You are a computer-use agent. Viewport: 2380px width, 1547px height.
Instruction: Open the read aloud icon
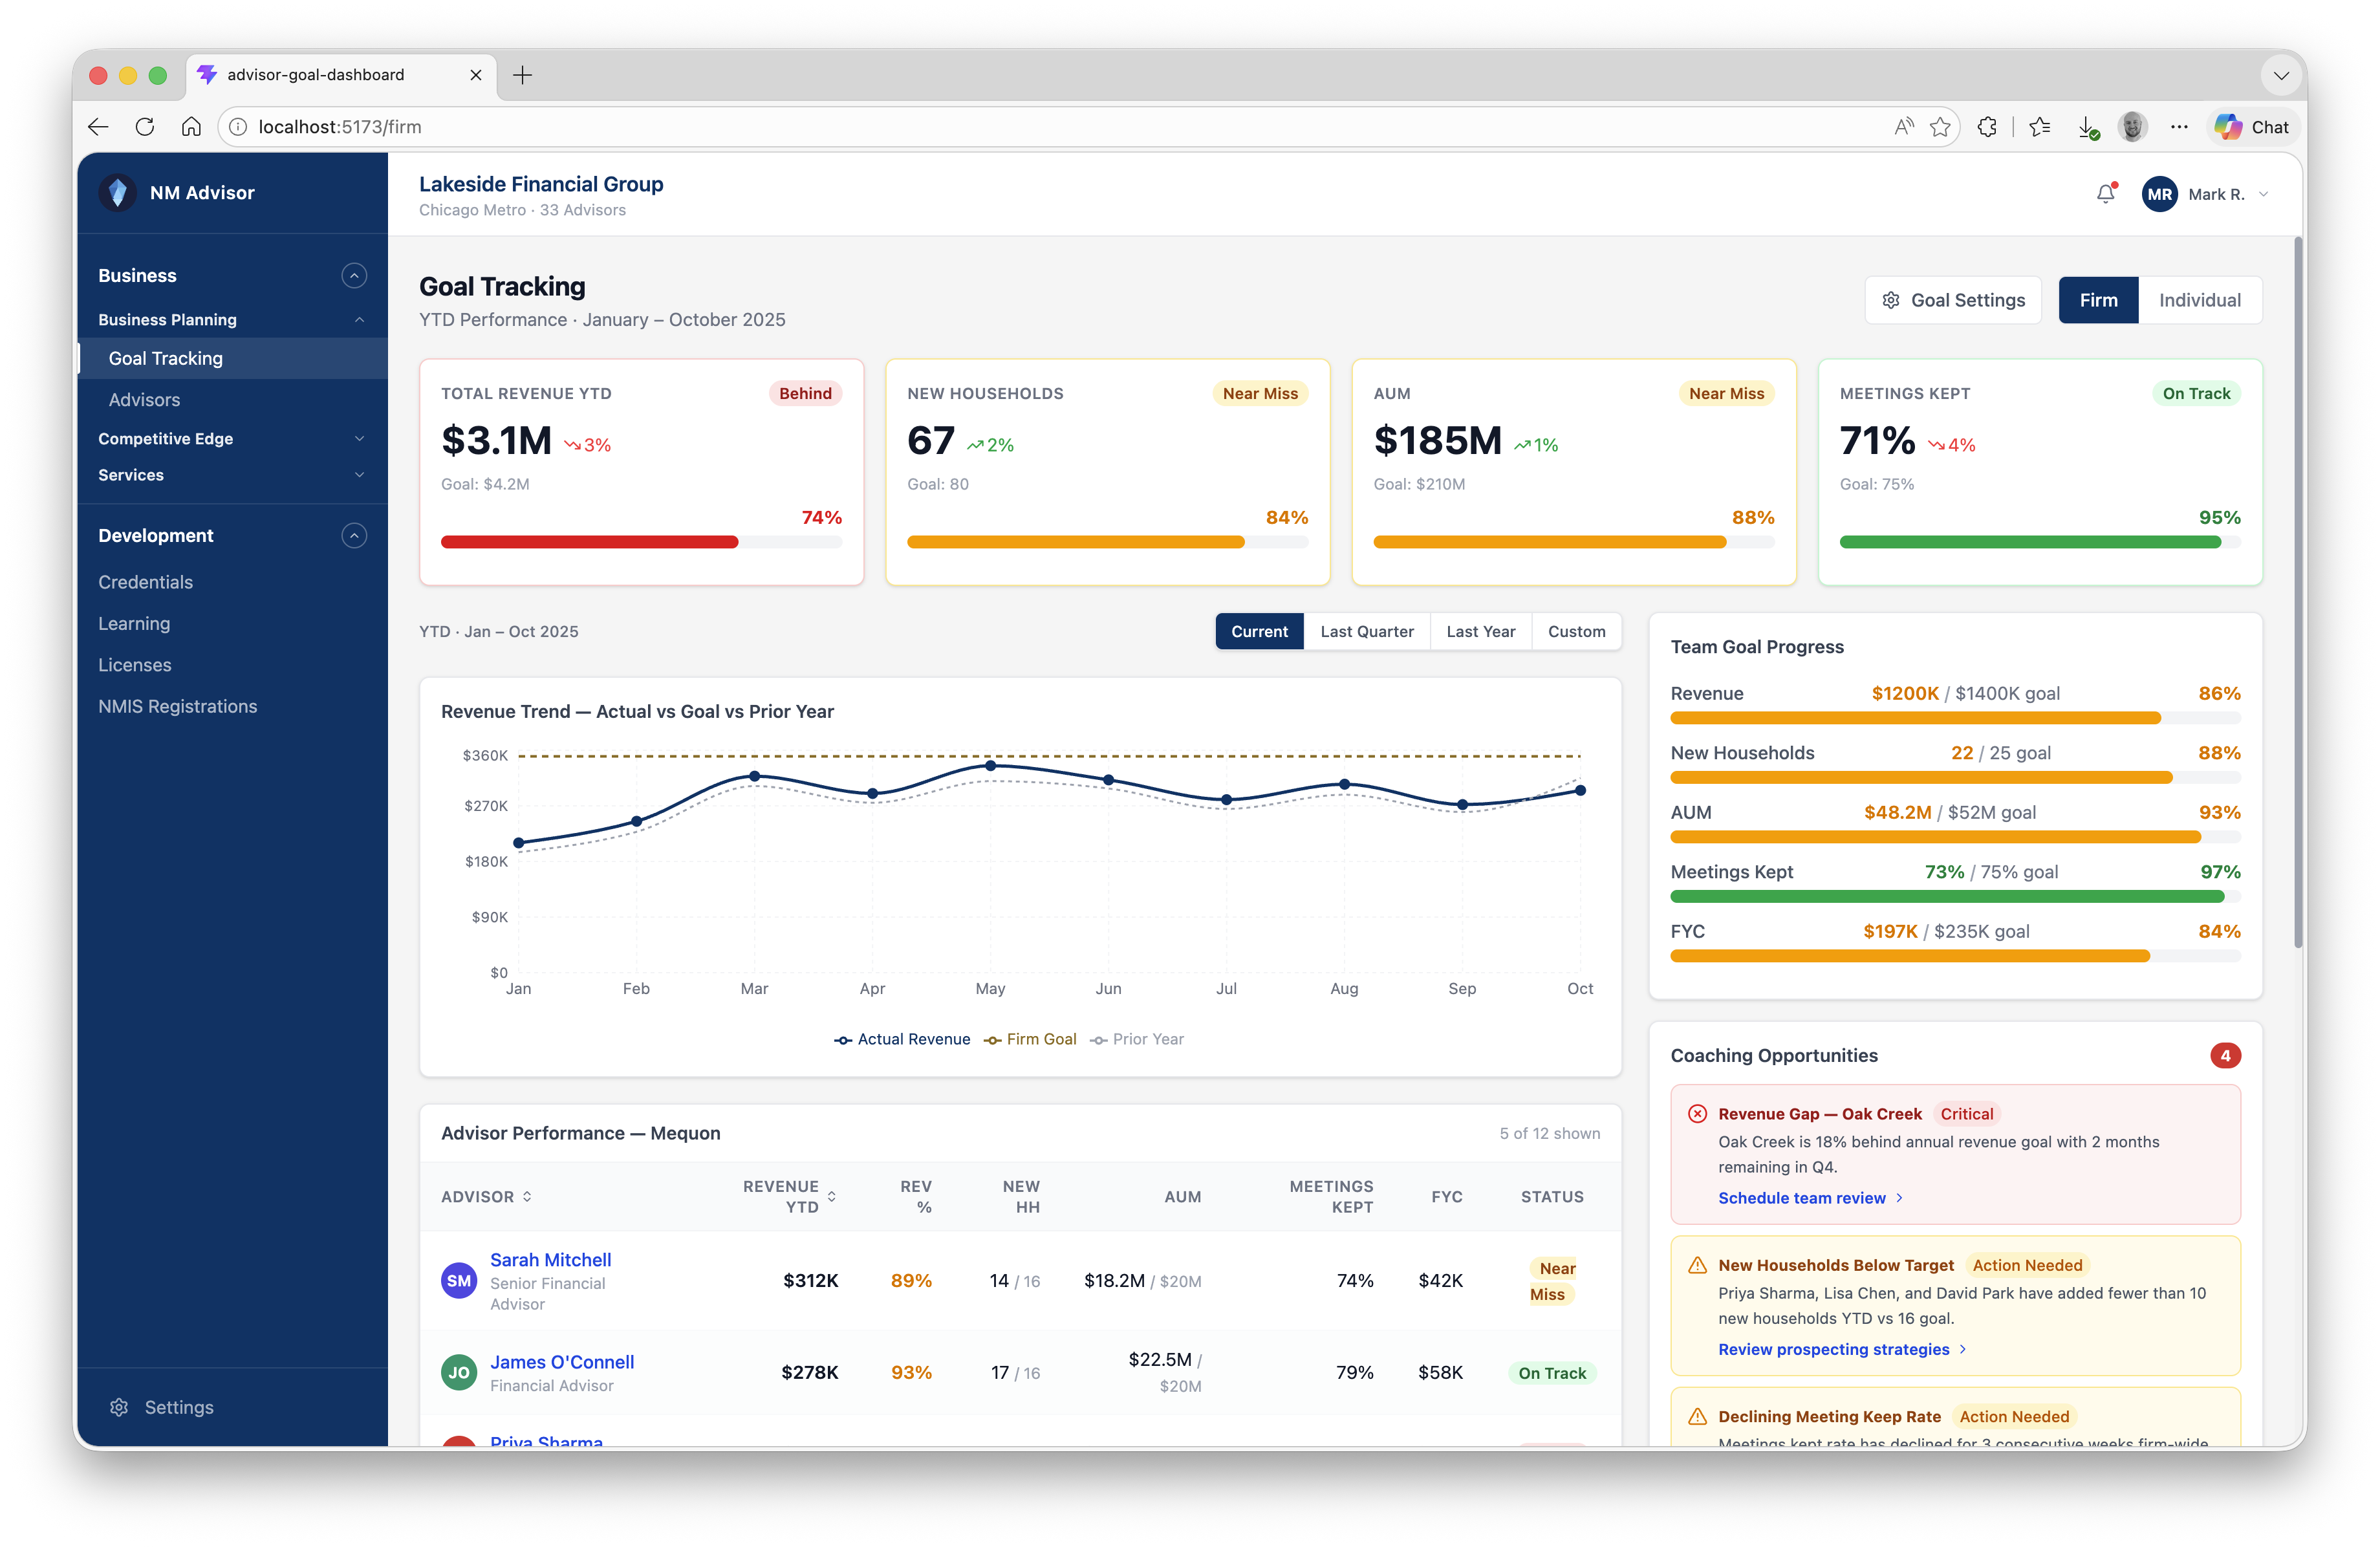click(1903, 127)
